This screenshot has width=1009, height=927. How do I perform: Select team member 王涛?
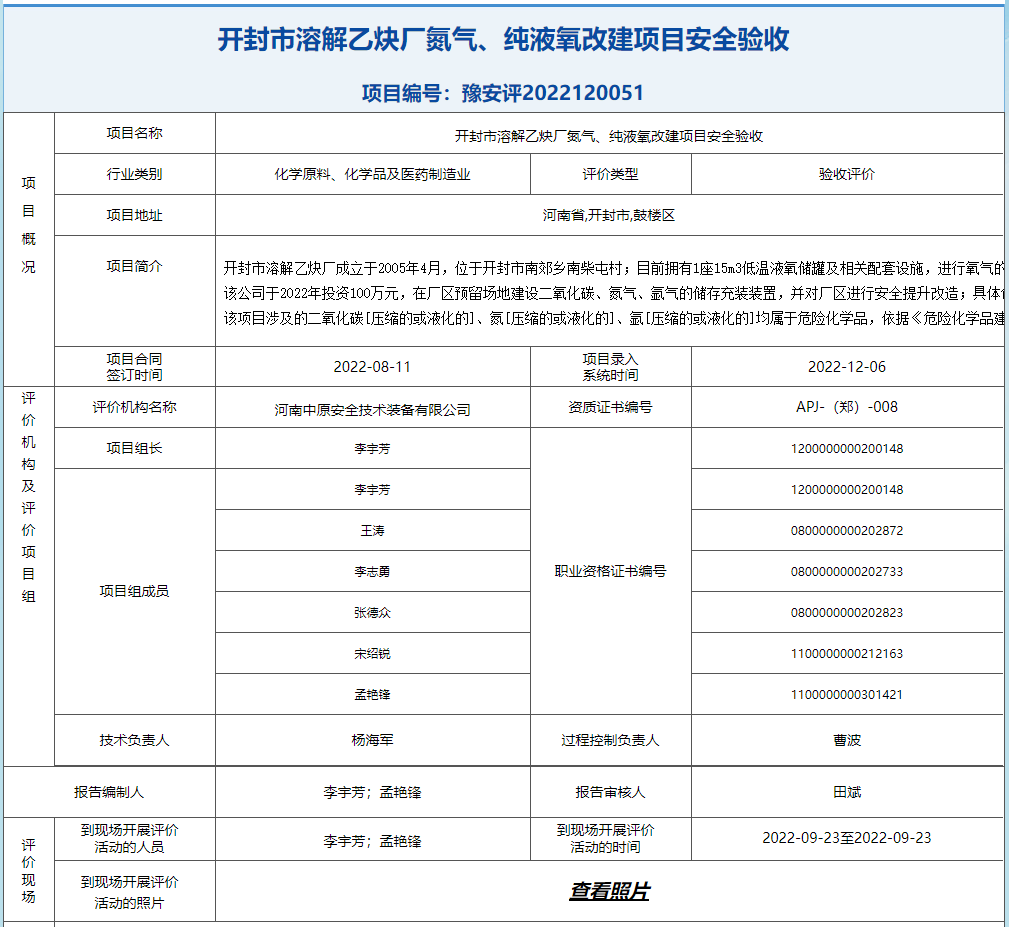pos(373,531)
